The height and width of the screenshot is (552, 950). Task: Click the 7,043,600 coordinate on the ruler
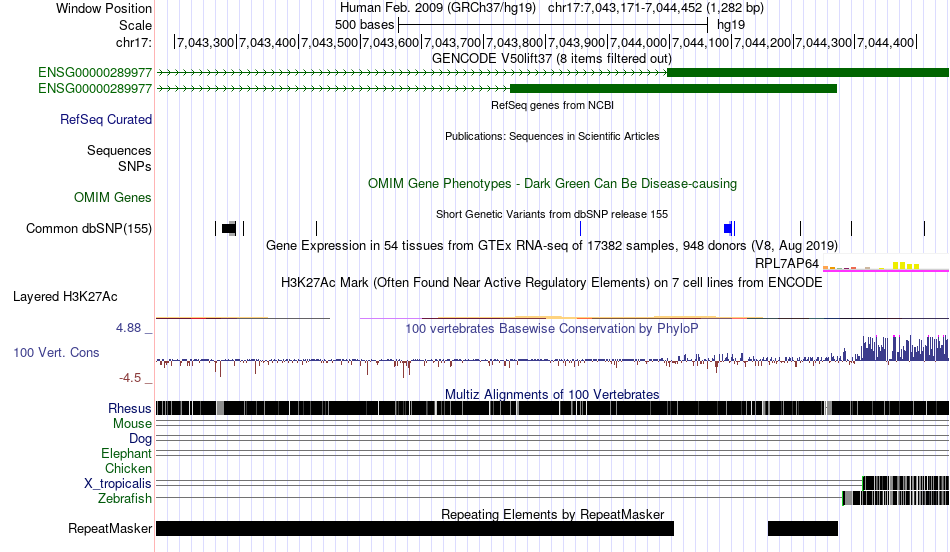coord(391,42)
